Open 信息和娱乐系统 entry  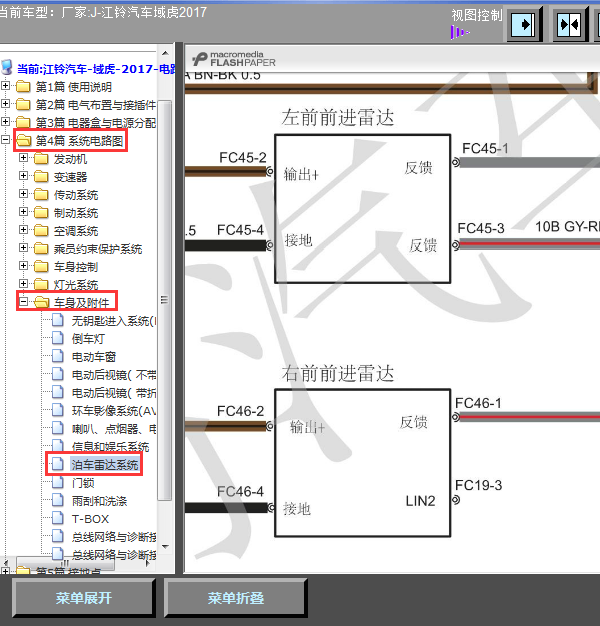111,447
